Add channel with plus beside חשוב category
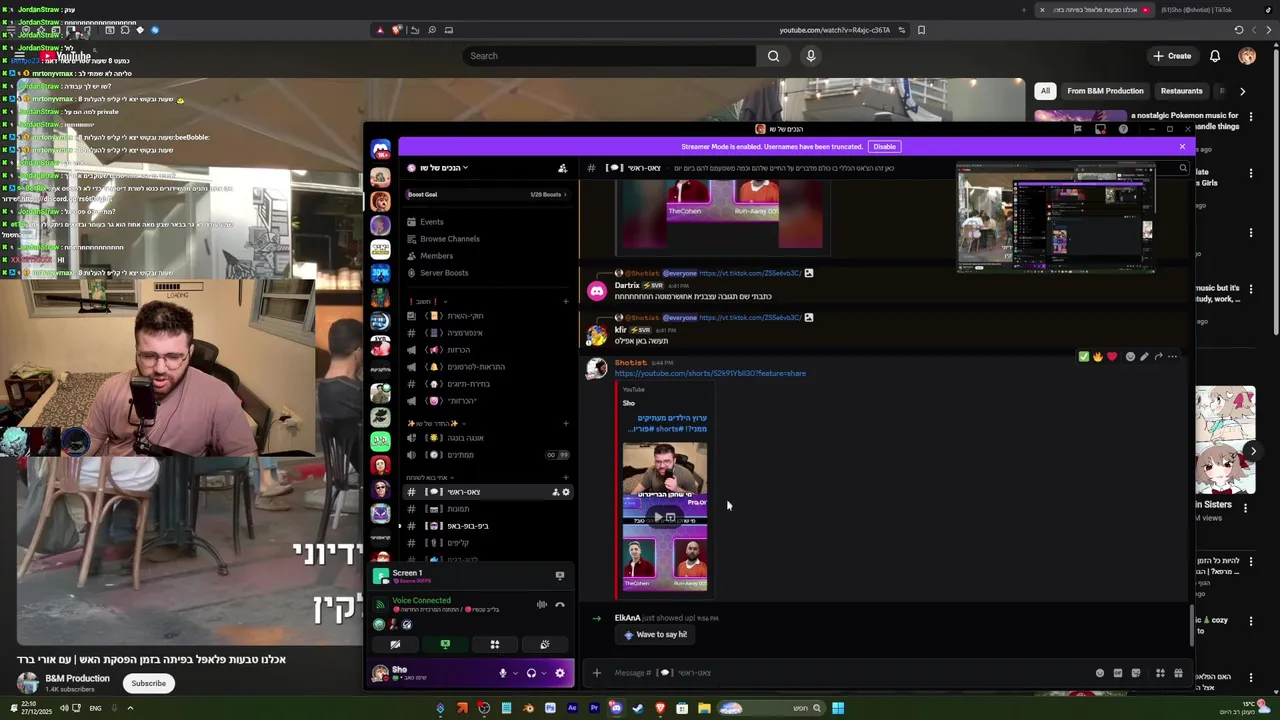Image resolution: width=1280 pixels, height=720 pixels. click(x=565, y=301)
